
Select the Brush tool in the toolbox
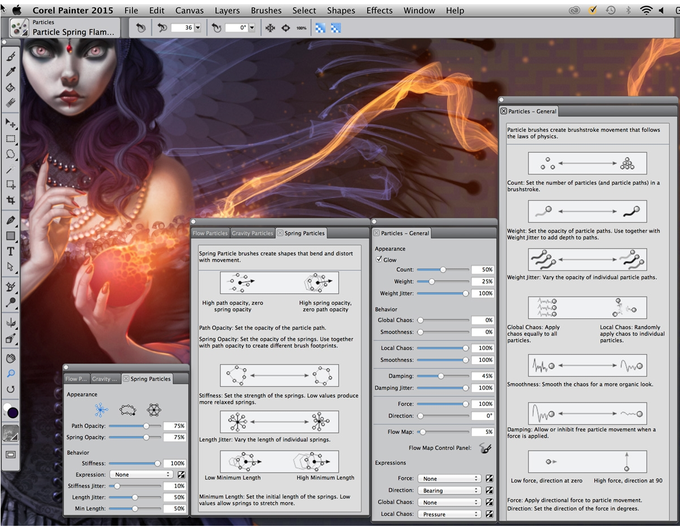coord(11,56)
